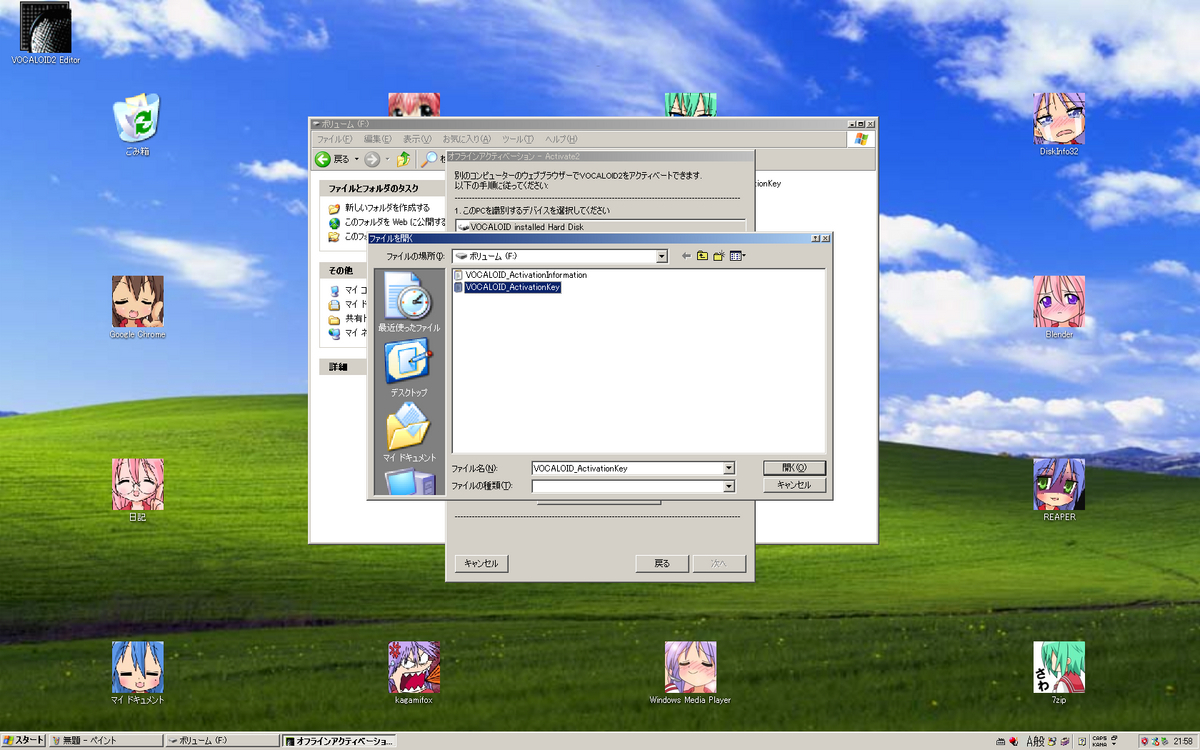1200x750 pixels.
Task: Expand ファイルの場所 location dropdown
Action: coord(662,257)
